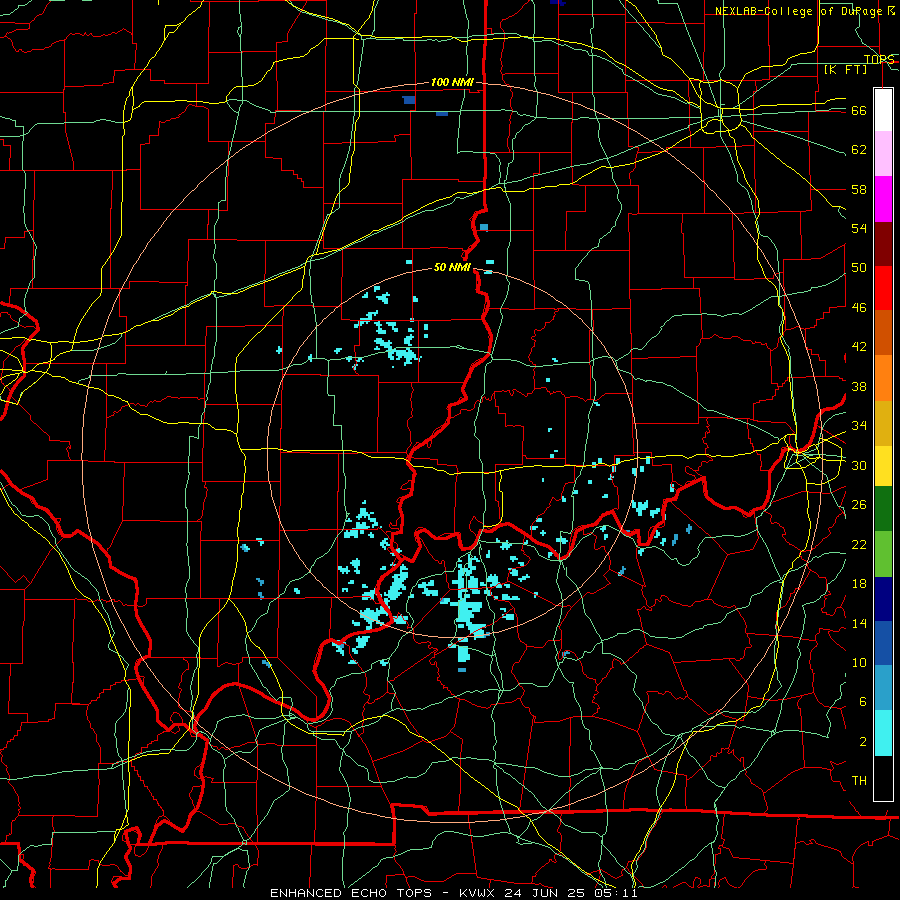The height and width of the screenshot is (900, 900).
Task: Click the white swatch in the tops legend
Action: point(883,110)
